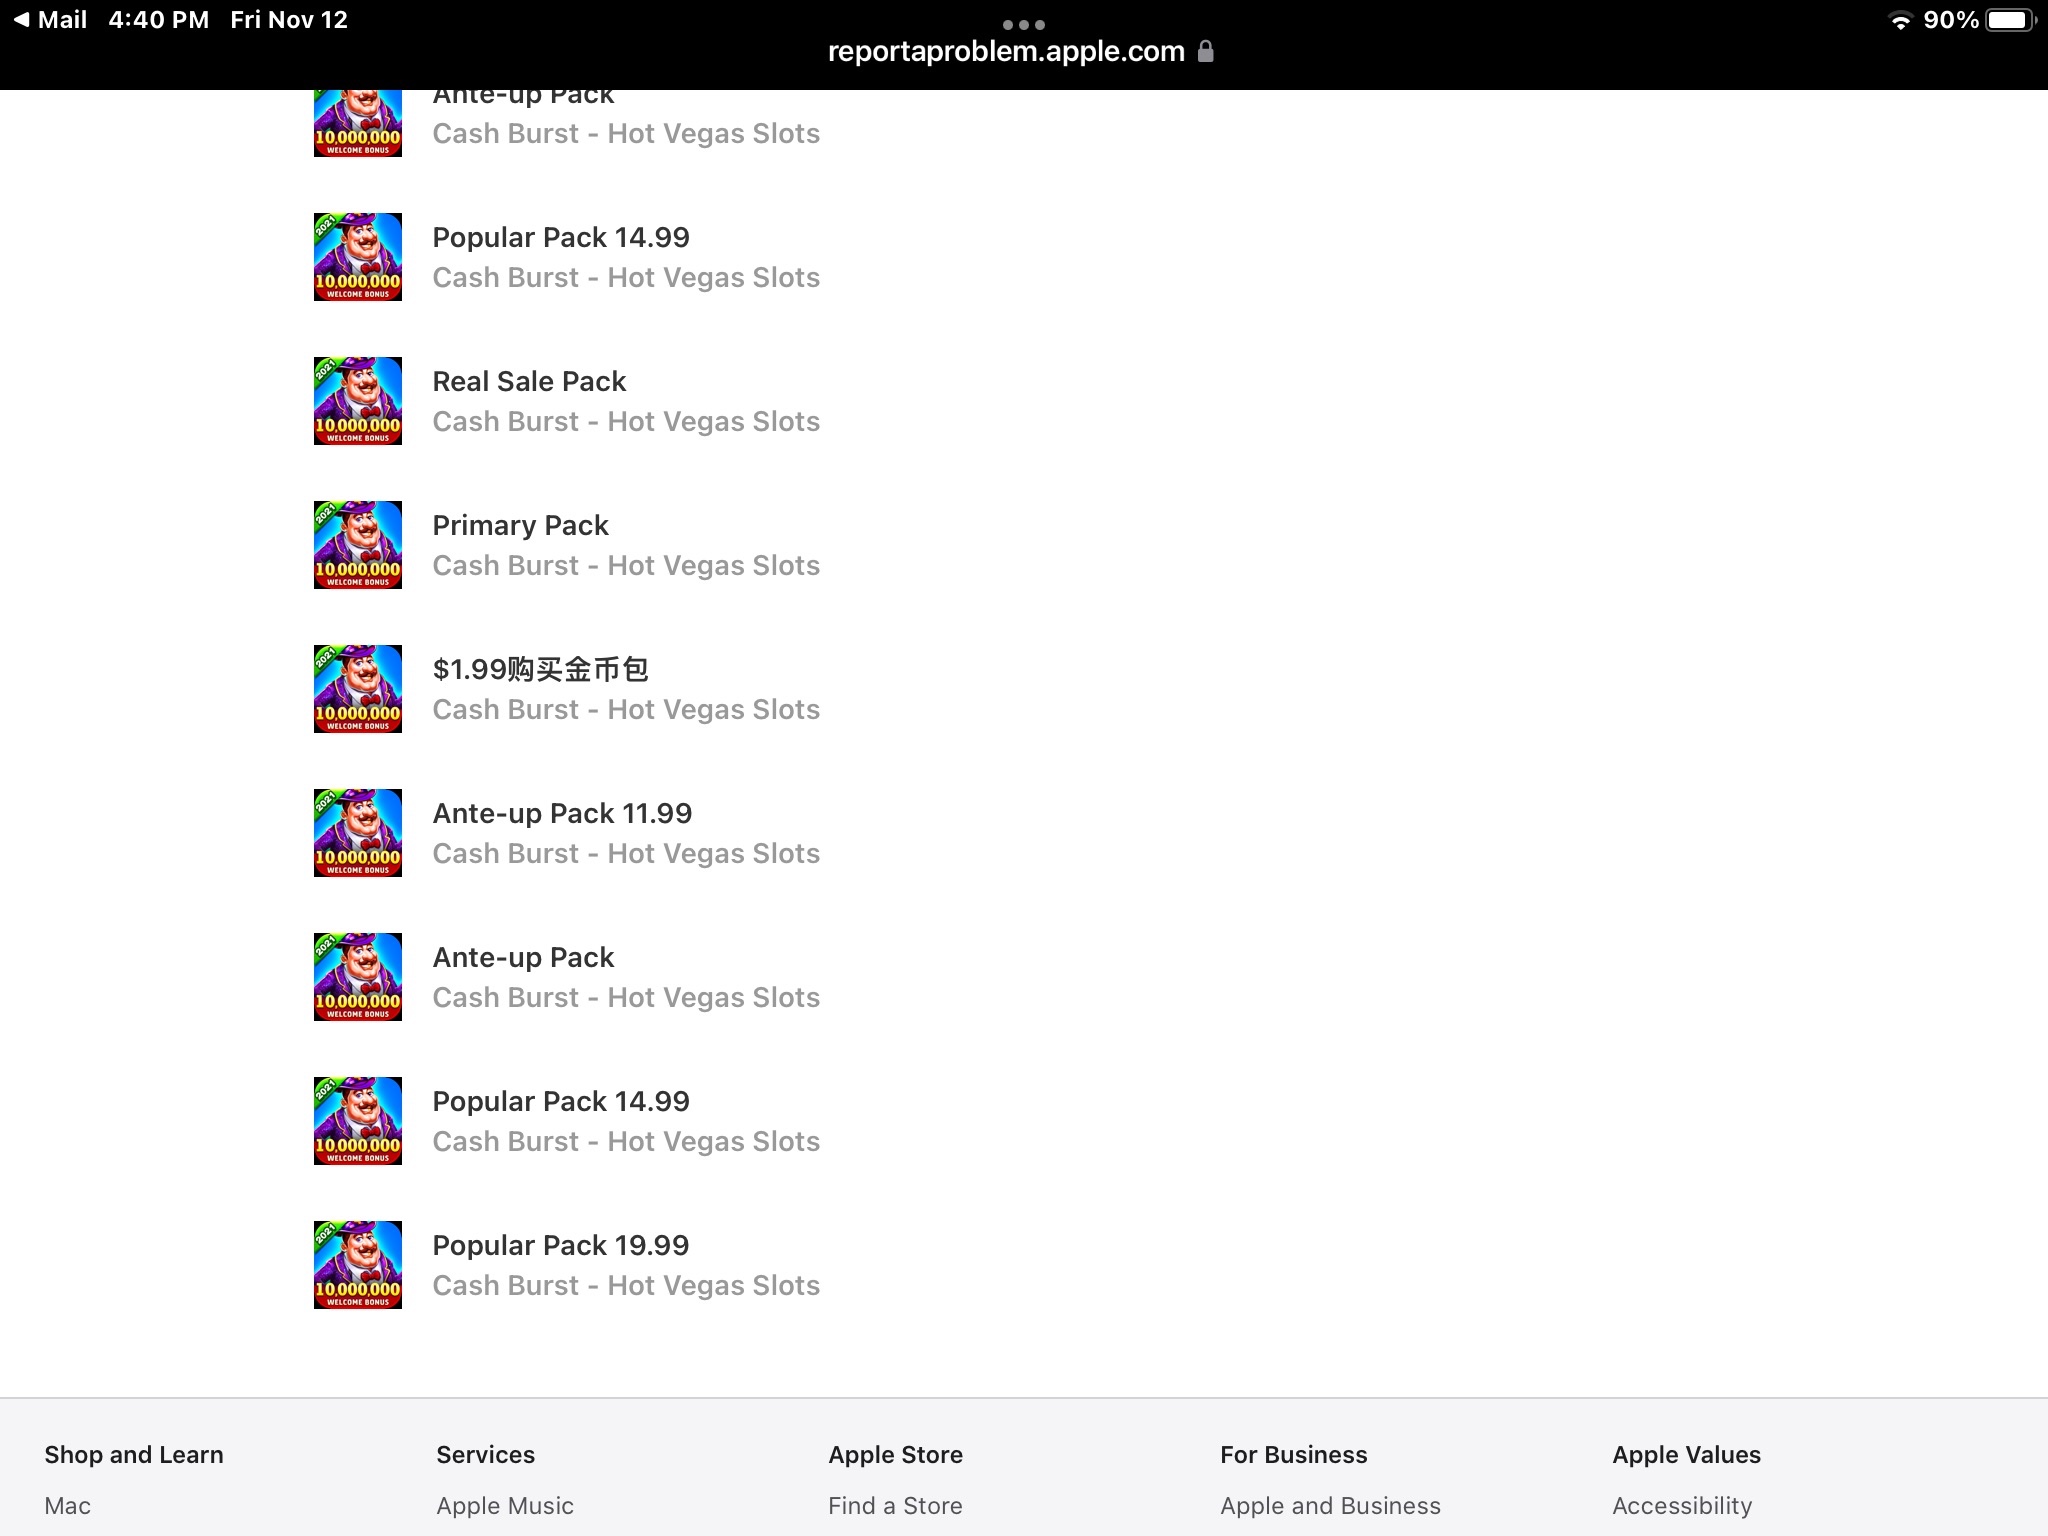Viewport: 2048px width, 1536px height.
Task: Tap the battery indicator icon
Action: (2010, 20)
